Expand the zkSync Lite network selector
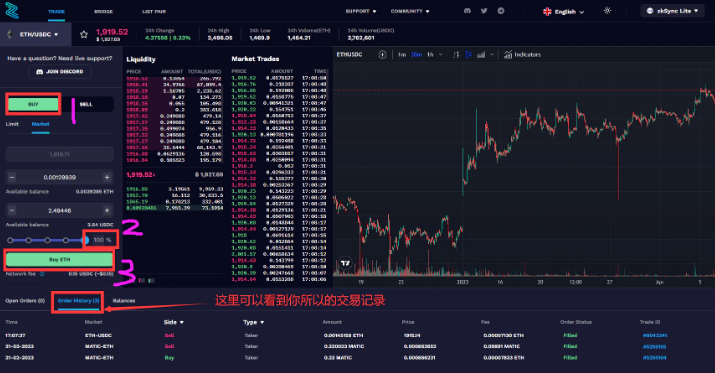Image resolution: width=715 pixels, height=373 pixels. [x=672, y=11]
